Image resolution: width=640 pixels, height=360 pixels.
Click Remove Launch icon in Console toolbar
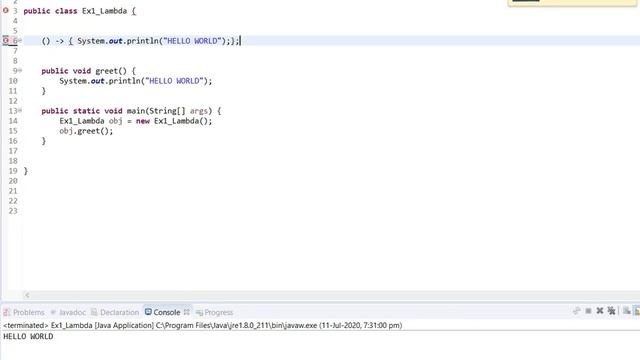tap(600, 311)
